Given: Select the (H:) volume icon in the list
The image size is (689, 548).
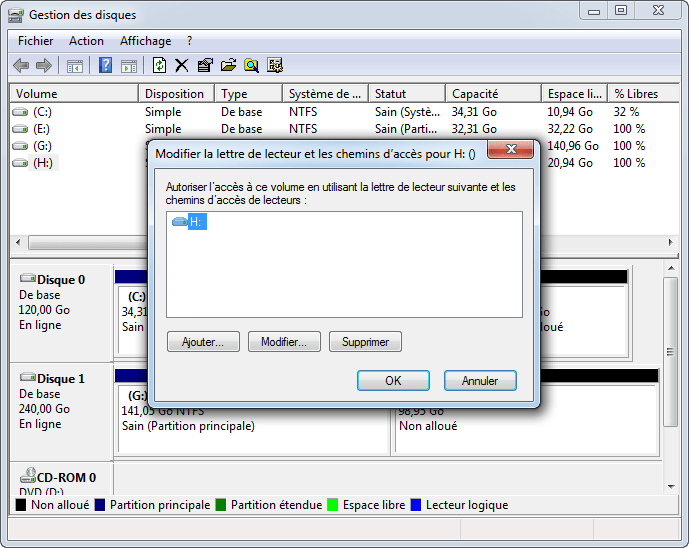Looking at the screenshot, I should 20,163.
